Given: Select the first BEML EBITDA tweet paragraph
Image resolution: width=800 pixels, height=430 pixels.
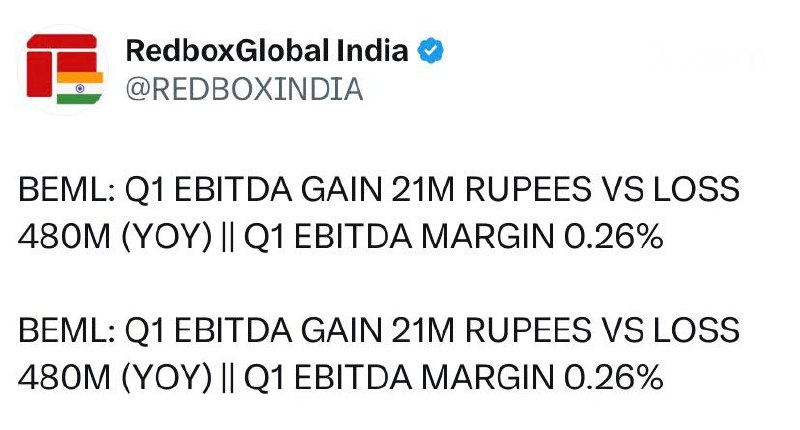Looking at the screenshot, I should pyautogui.click(x=379, y=213).
